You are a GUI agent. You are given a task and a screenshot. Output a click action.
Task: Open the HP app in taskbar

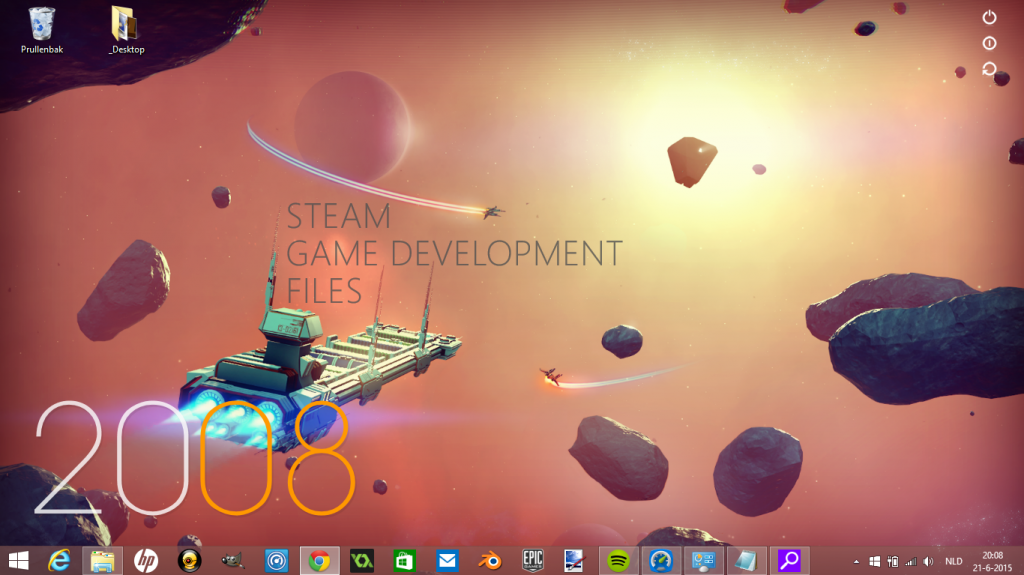coord(146,561)
